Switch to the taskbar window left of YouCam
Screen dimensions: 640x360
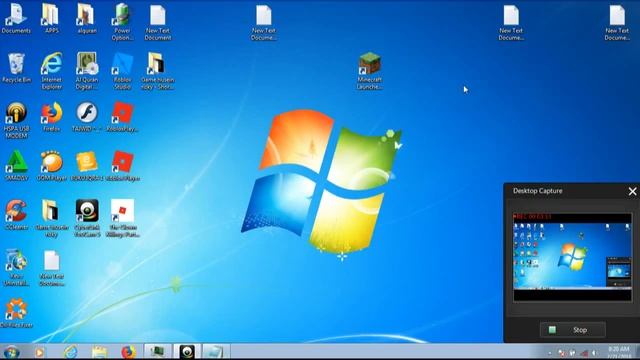click(x=158, y=352)
